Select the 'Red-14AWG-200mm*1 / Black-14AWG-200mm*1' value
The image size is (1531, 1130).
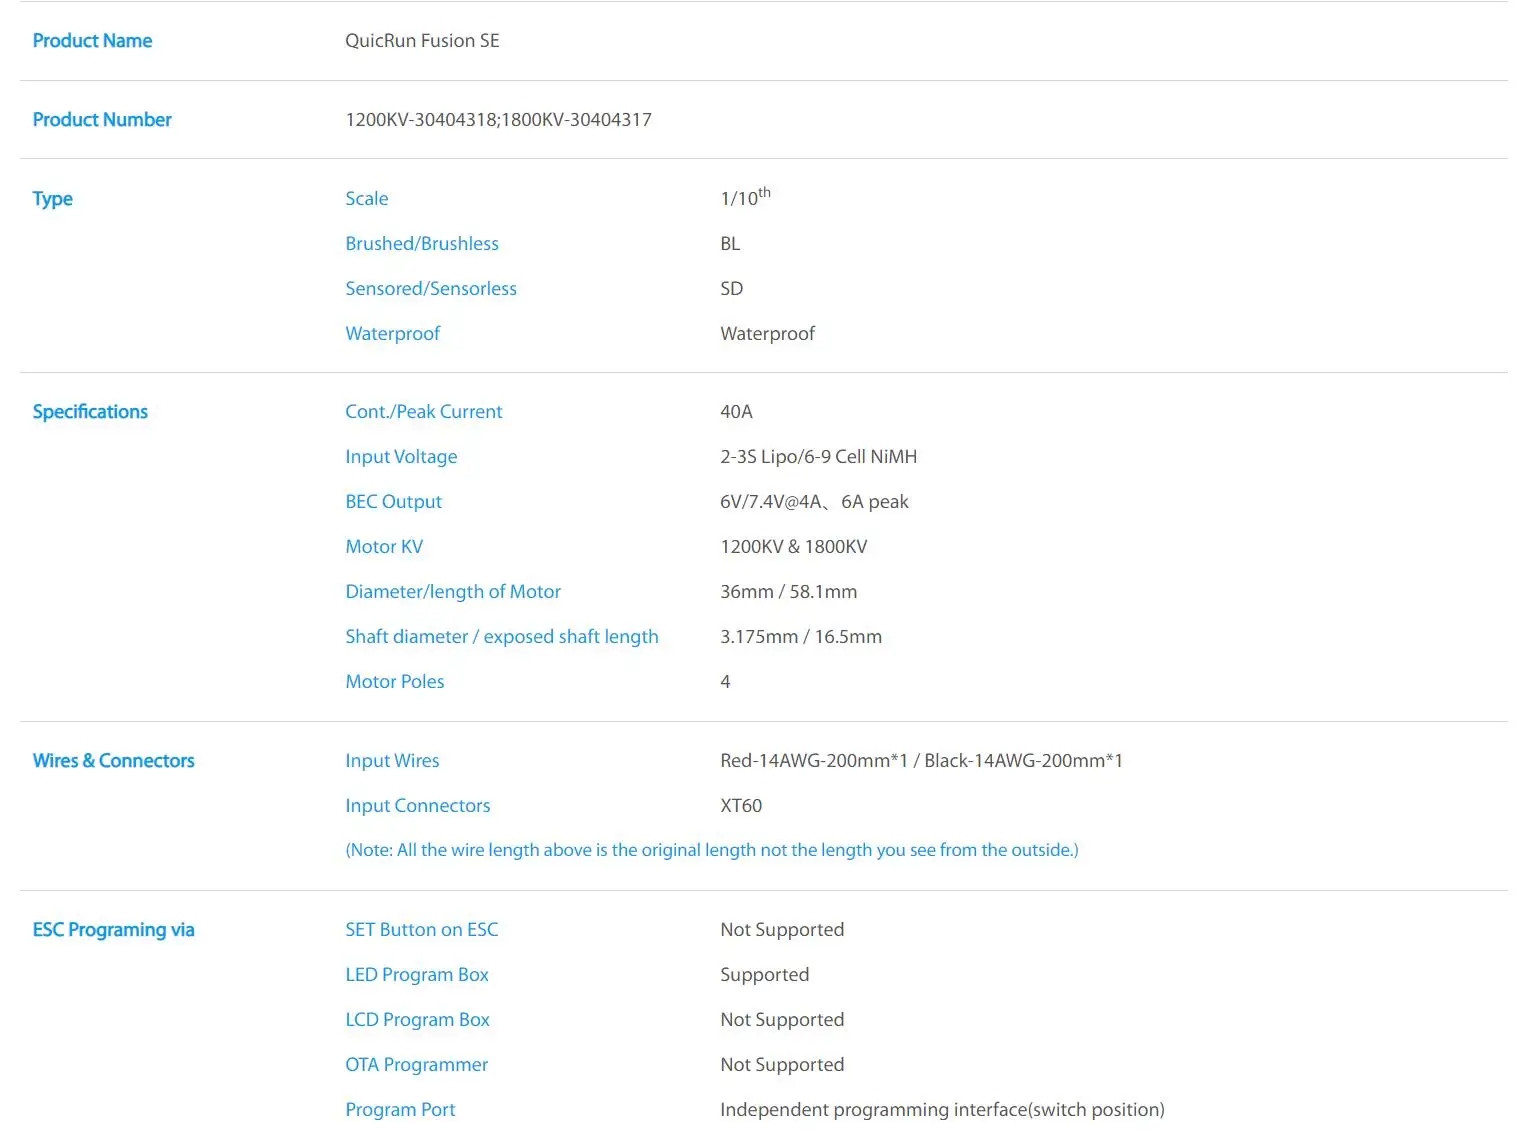coord(921,761)
